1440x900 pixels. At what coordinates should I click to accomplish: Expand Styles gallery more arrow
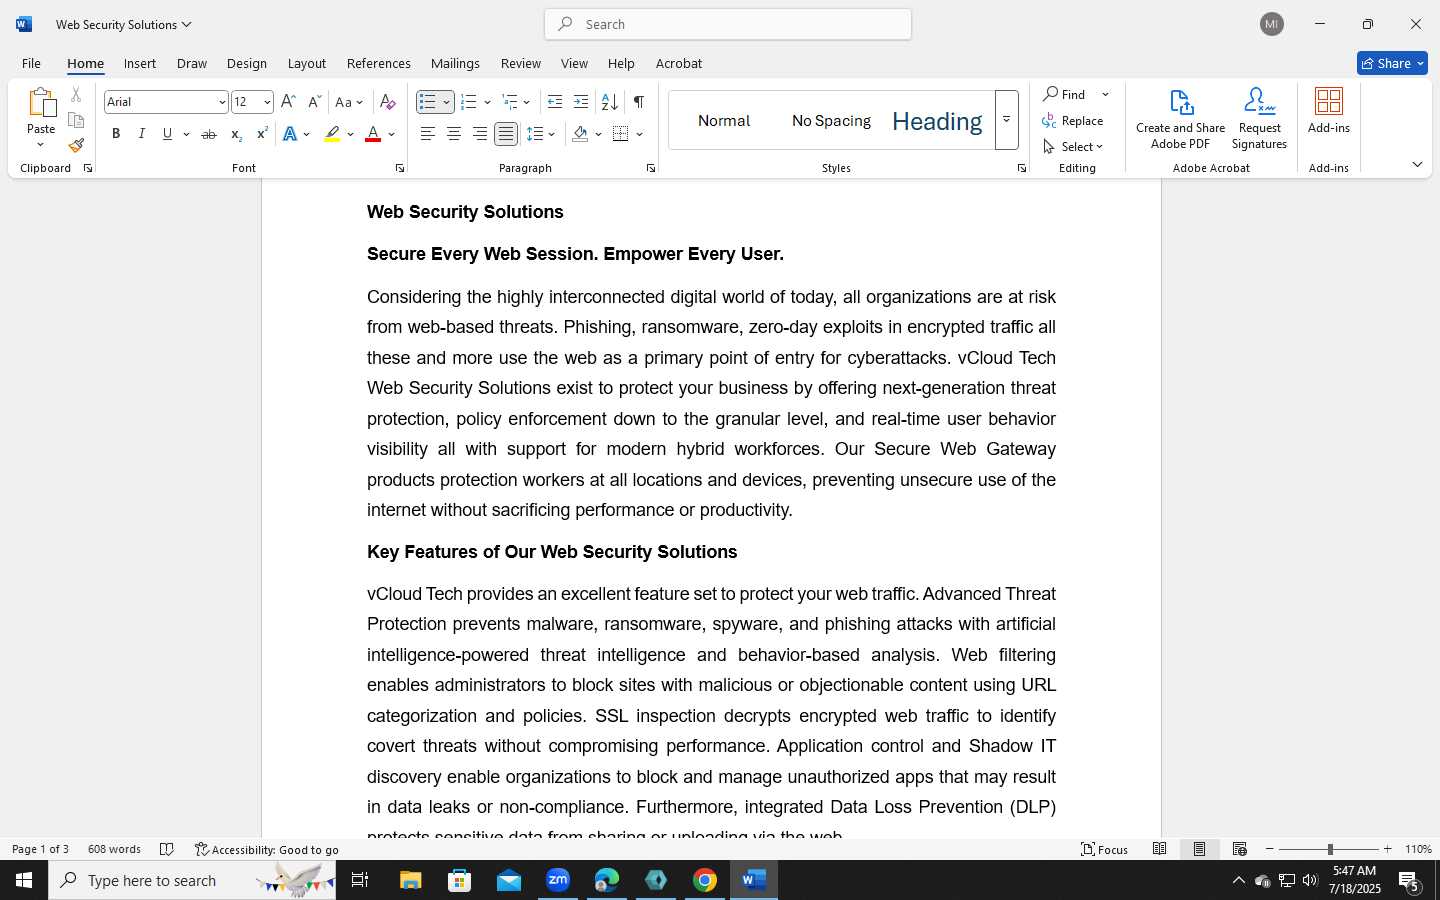click(1006, 120)
